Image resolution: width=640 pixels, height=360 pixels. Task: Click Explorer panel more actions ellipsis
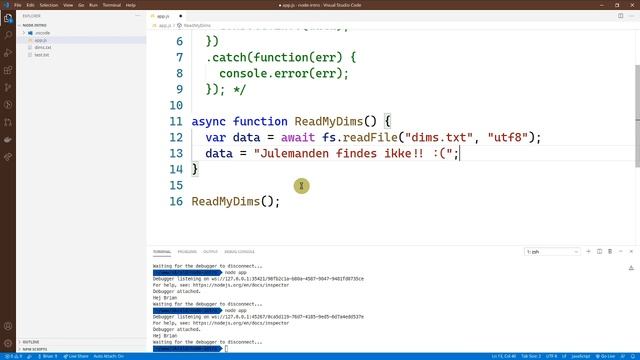pos(138,16)
